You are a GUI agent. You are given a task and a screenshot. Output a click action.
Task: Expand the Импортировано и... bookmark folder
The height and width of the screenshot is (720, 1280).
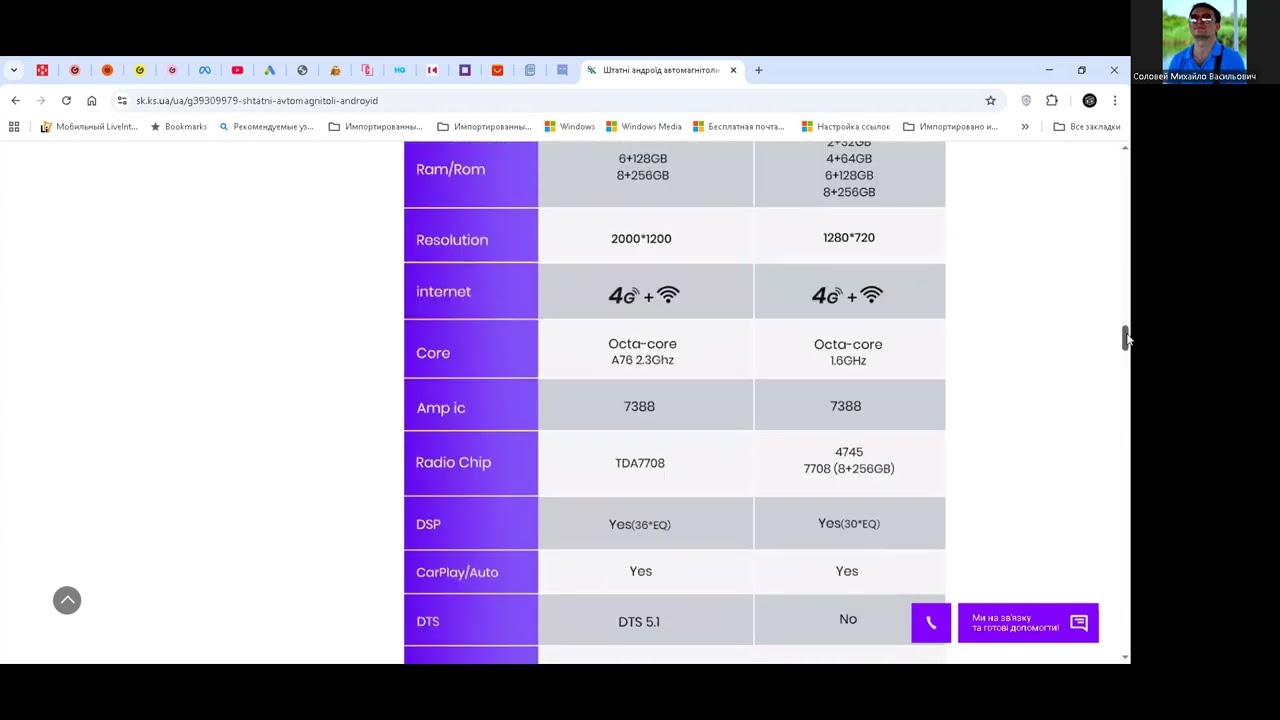(x=951, y=127)
